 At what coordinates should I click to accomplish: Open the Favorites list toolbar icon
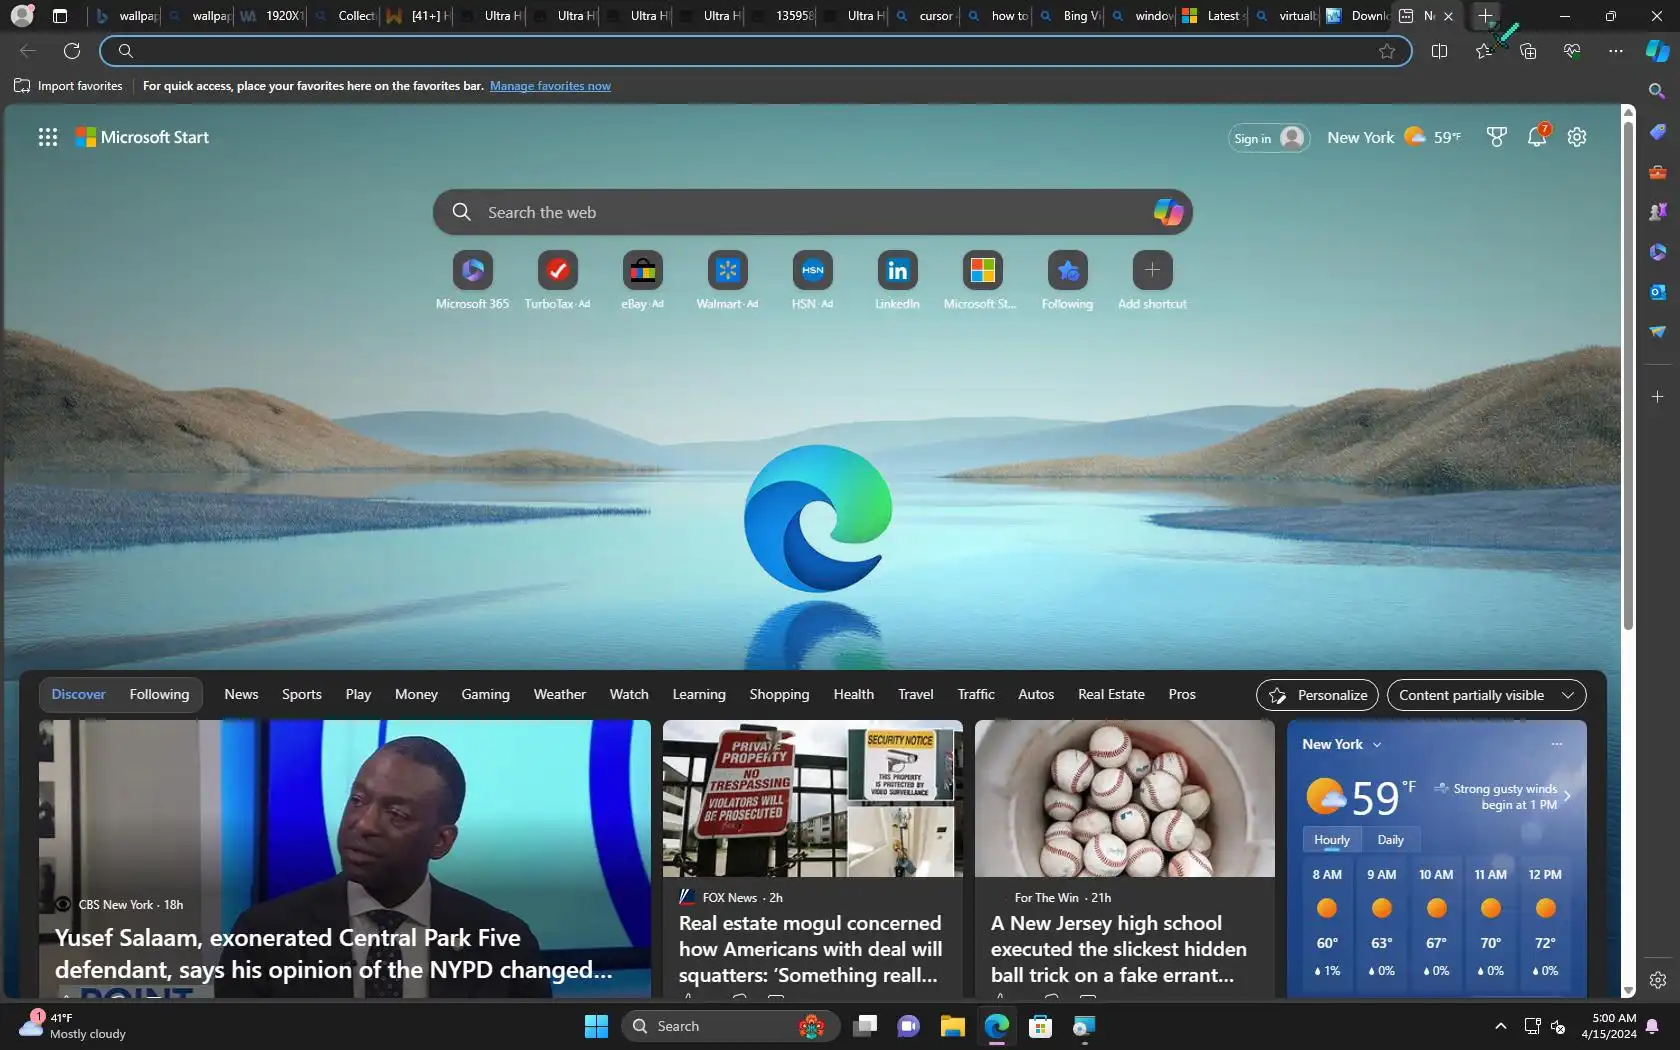tap(1484, 51)
